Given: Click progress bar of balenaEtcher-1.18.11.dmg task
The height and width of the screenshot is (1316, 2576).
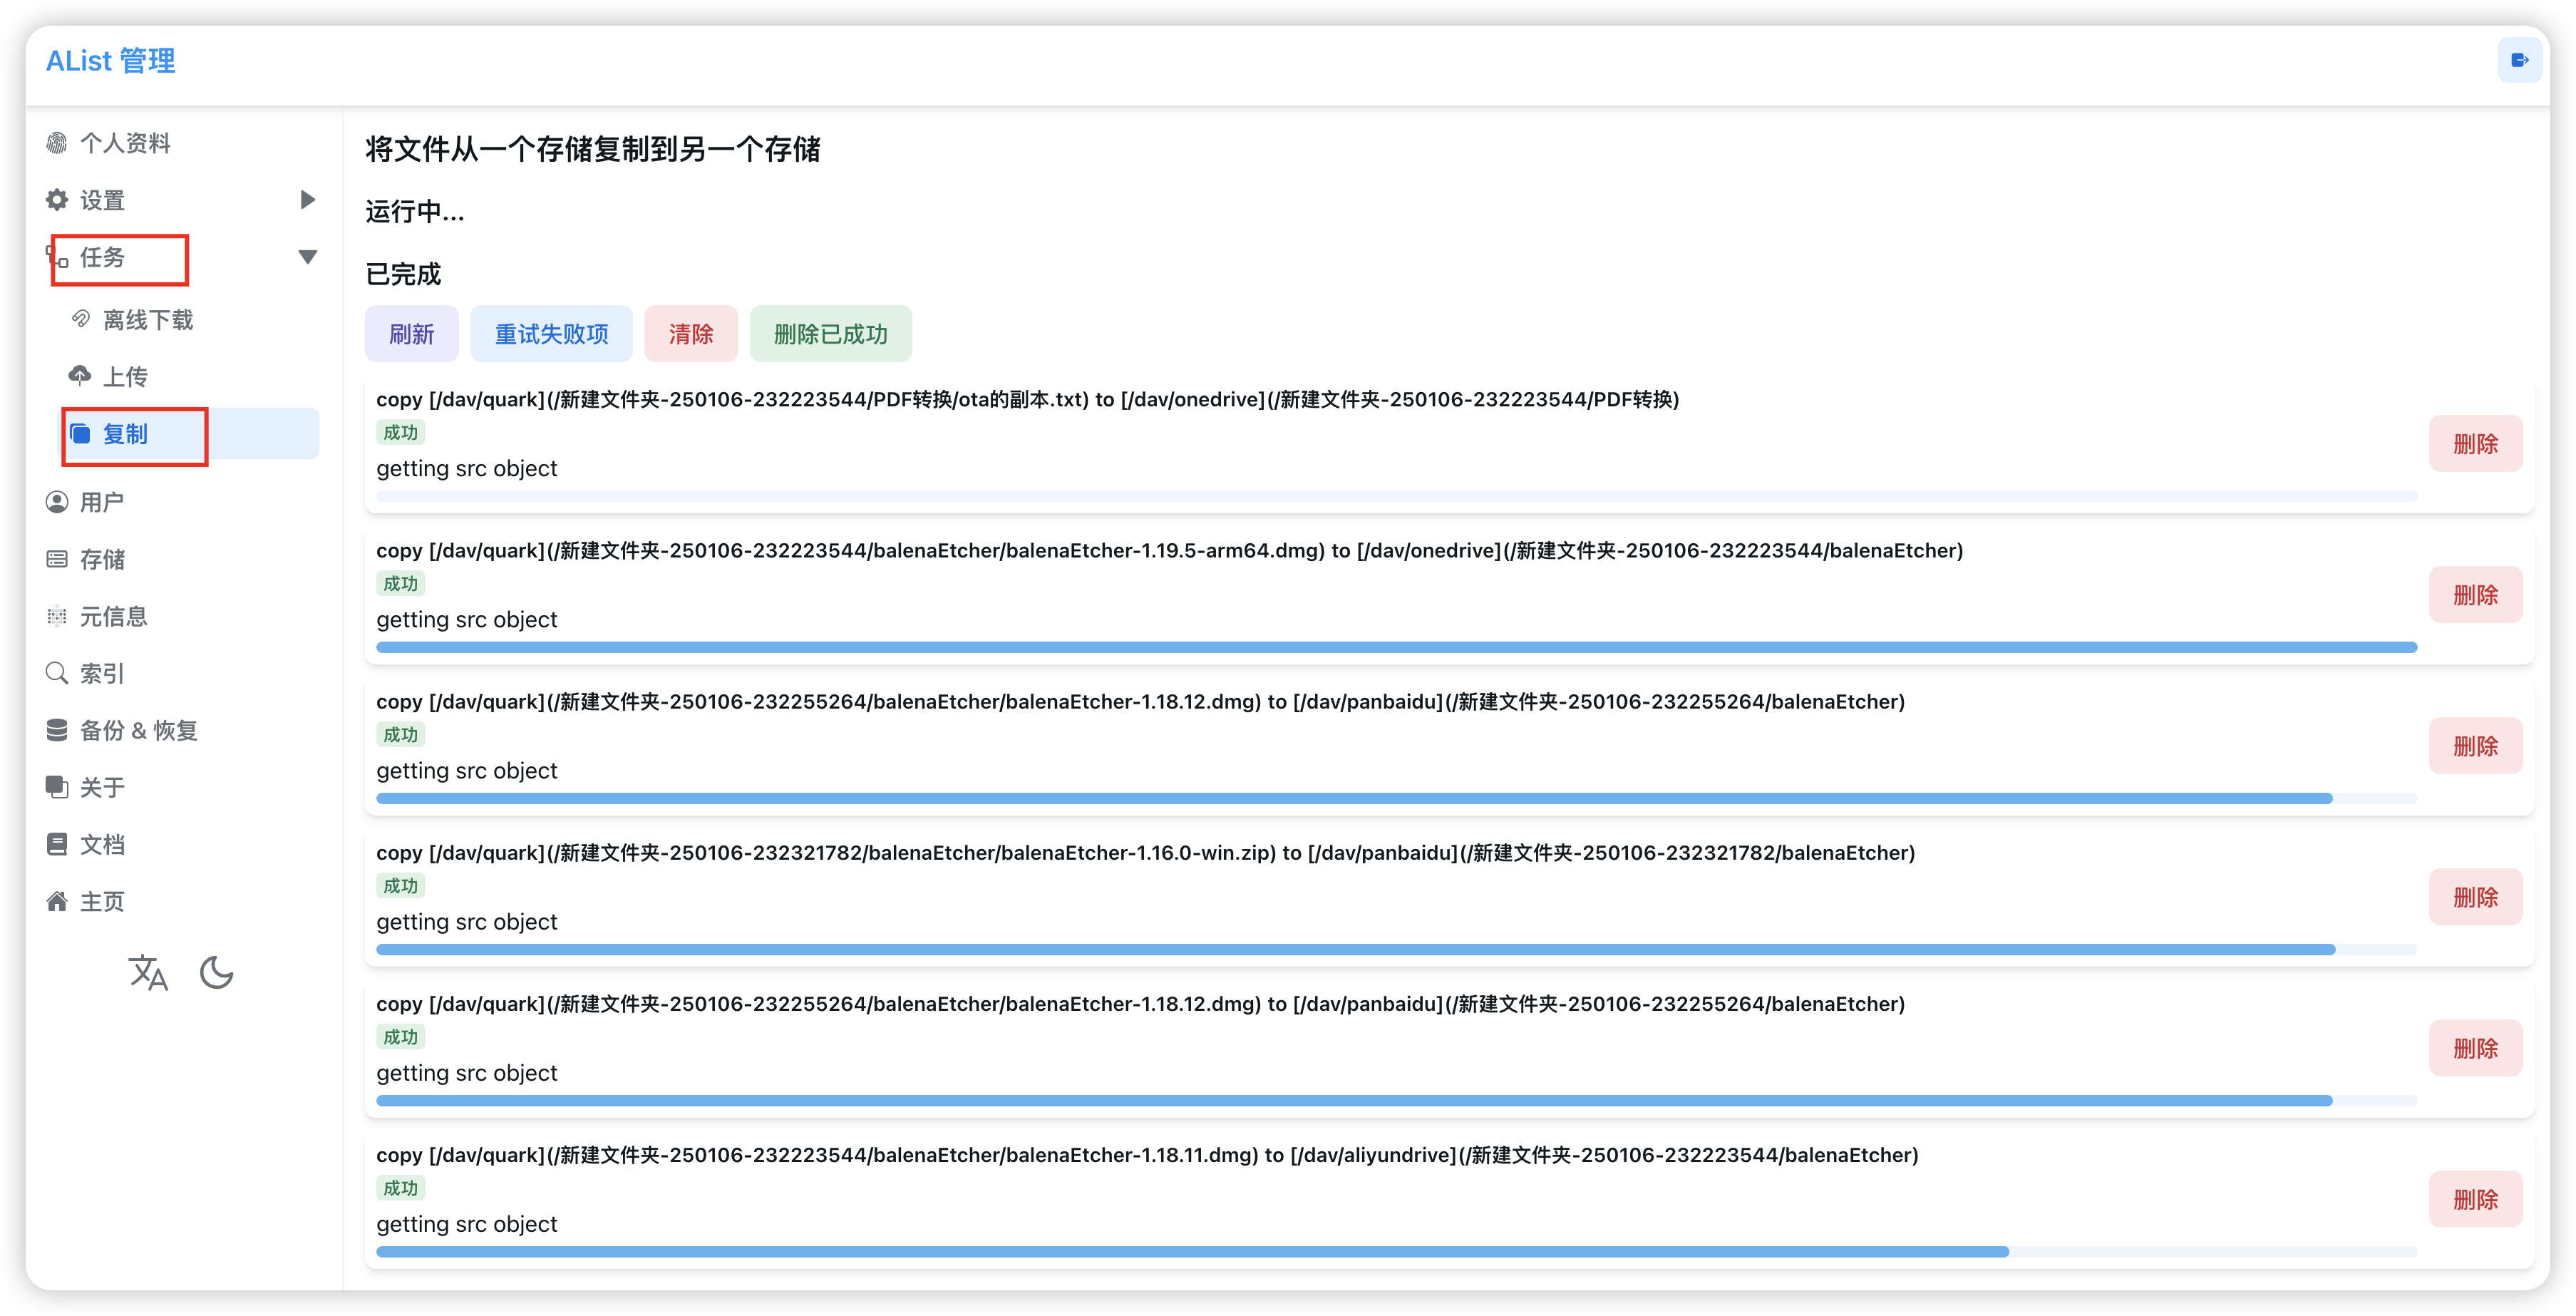Looking at the screenshot, I should (1396, 1252).
